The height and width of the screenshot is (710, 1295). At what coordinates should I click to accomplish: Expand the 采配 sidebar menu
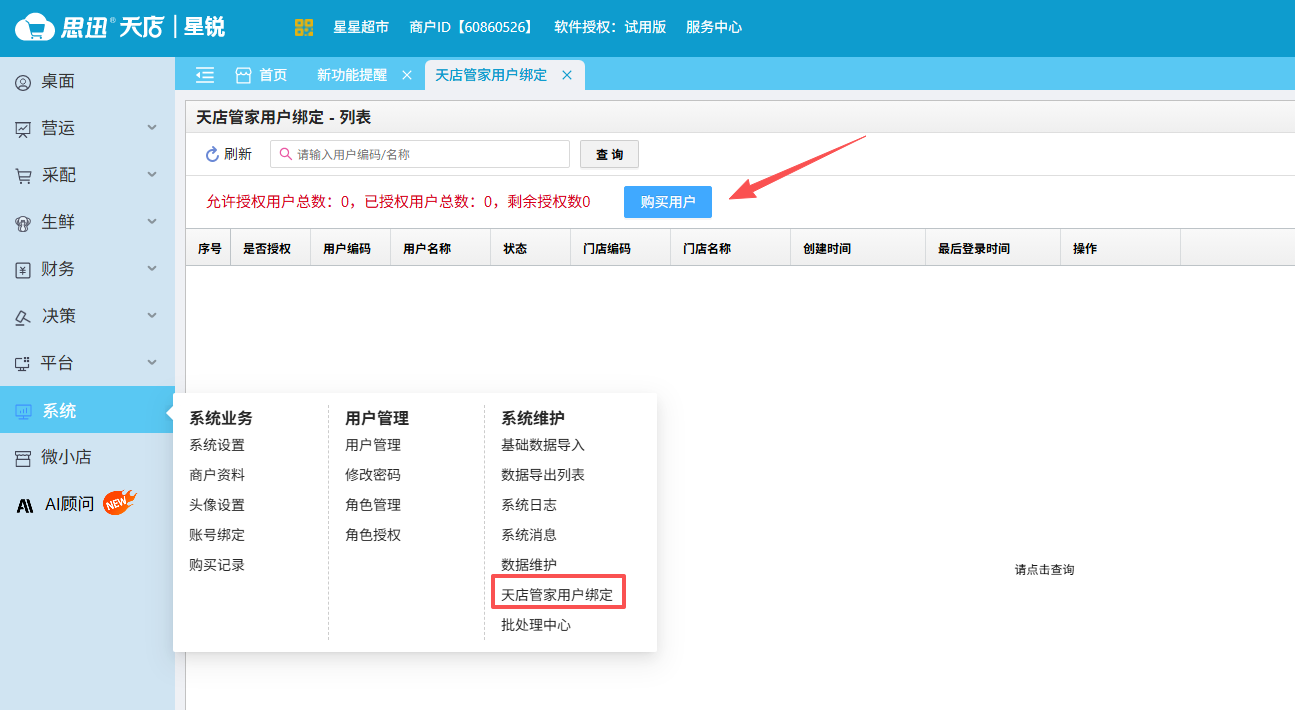point(86,175)
